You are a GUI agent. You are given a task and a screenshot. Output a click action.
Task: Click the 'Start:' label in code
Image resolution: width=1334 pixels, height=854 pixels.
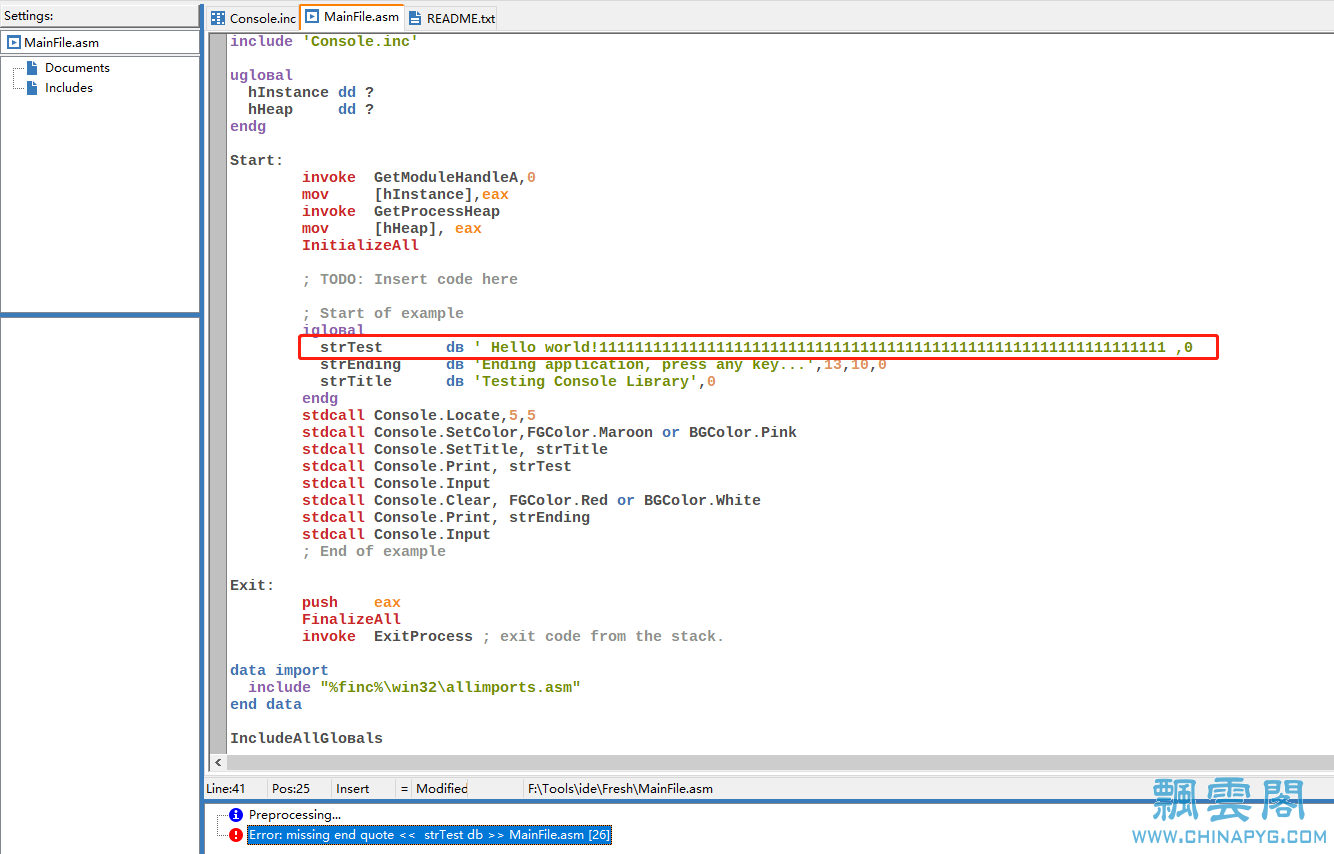pyautogui.click(x=257, y=160)
